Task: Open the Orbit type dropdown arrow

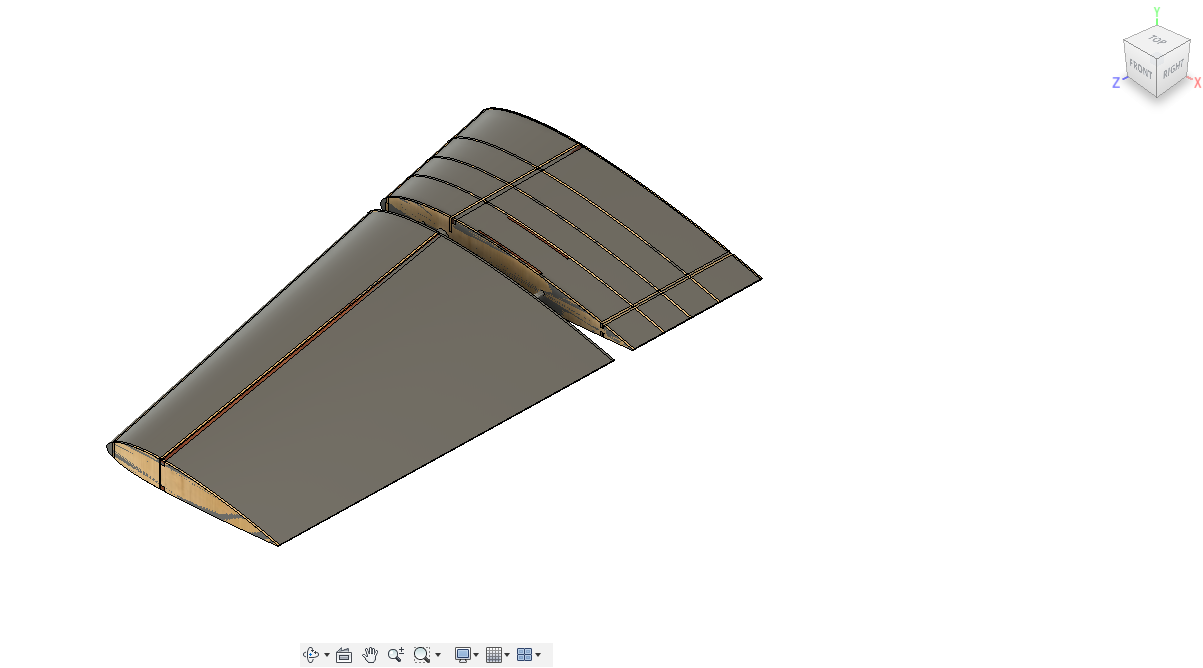Action: (327, 656)
